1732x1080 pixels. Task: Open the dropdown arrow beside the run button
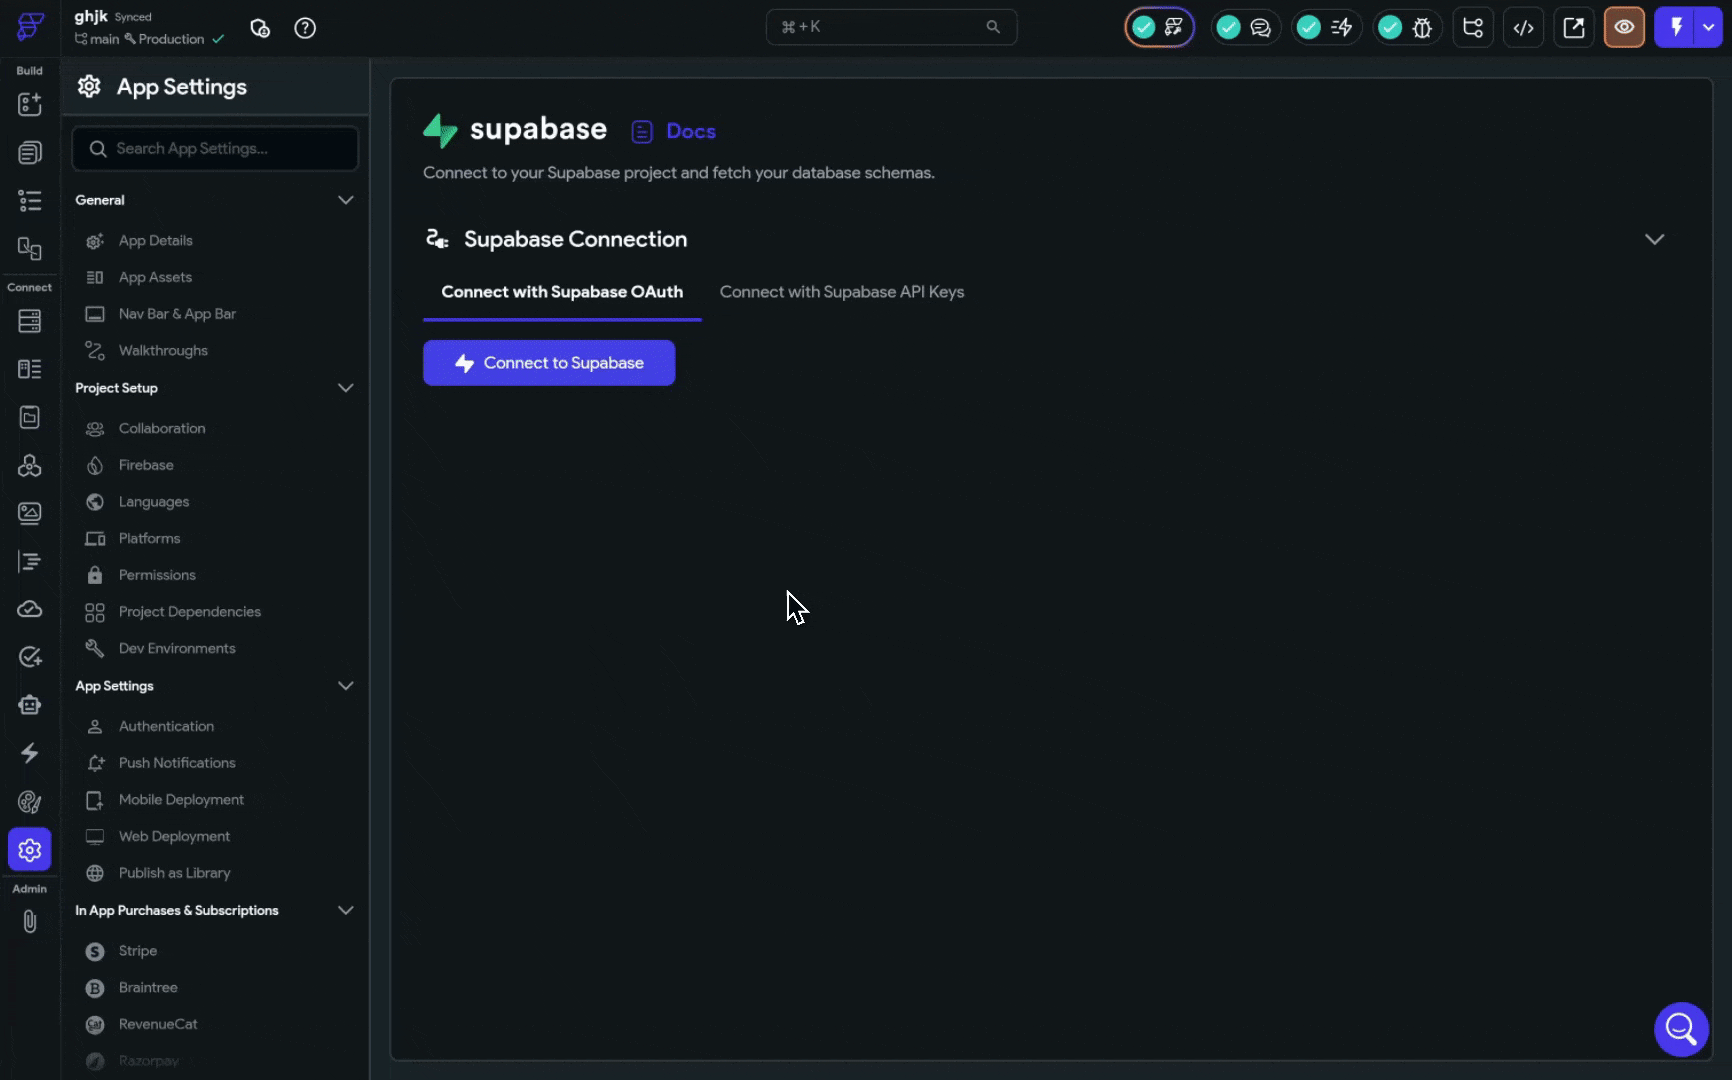[1709, 28]
